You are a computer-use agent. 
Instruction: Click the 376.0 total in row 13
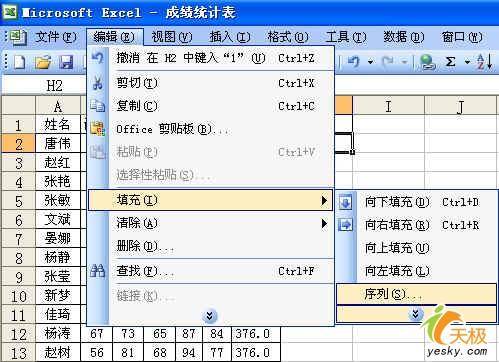coord(256,353)
